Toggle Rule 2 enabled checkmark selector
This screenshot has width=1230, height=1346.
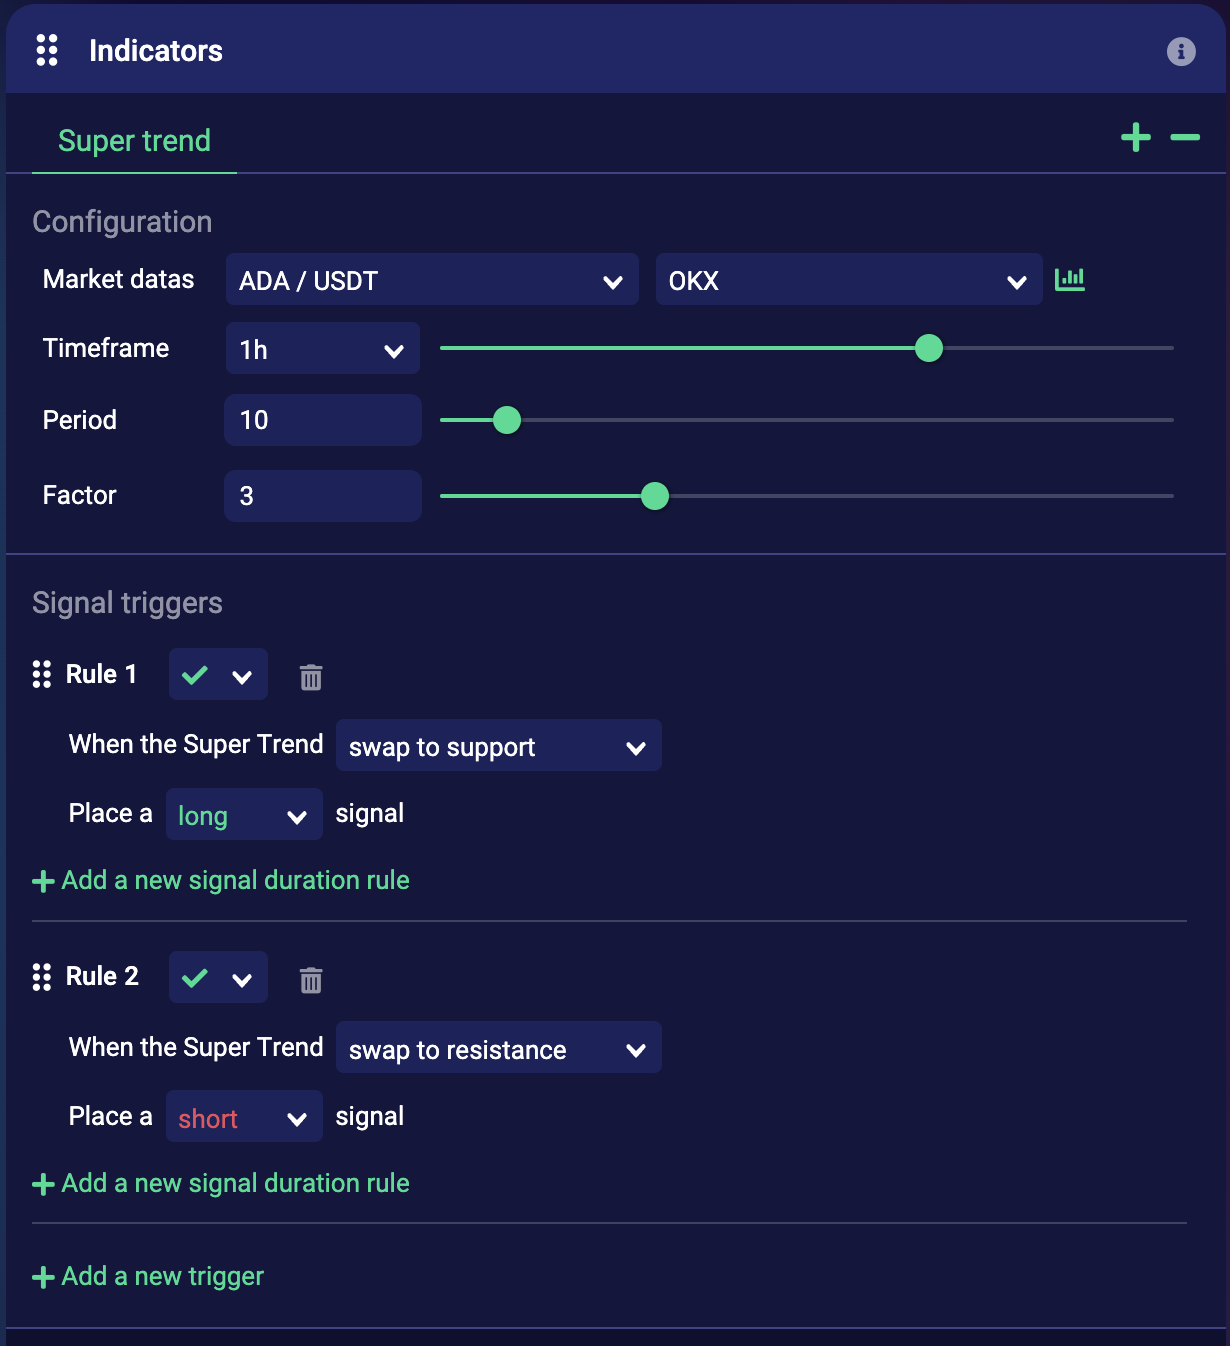pos(218,978)
